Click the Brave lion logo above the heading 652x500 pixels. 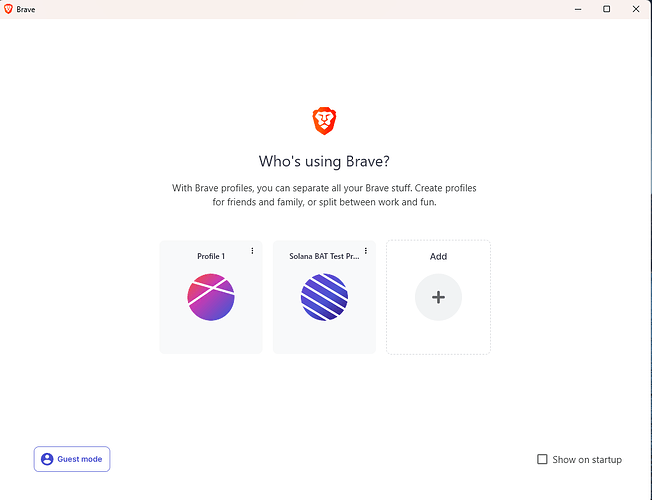tap(324, 122)
